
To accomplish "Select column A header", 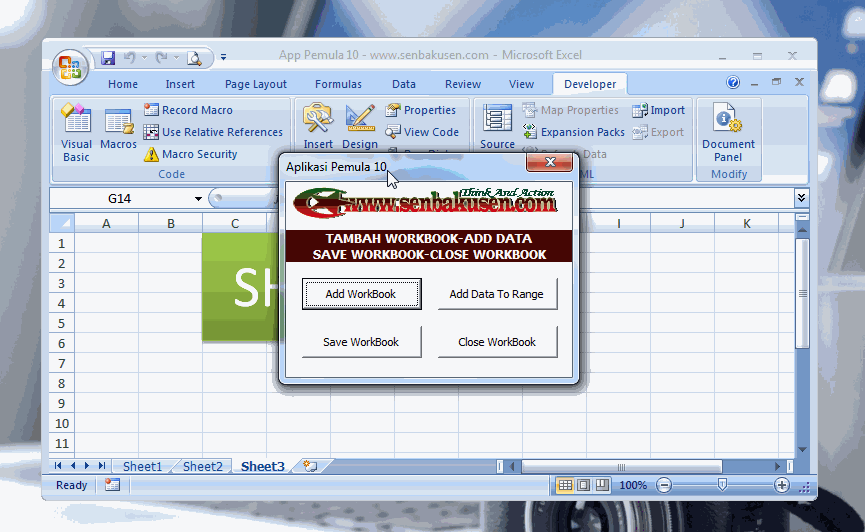I will [106, 224].
